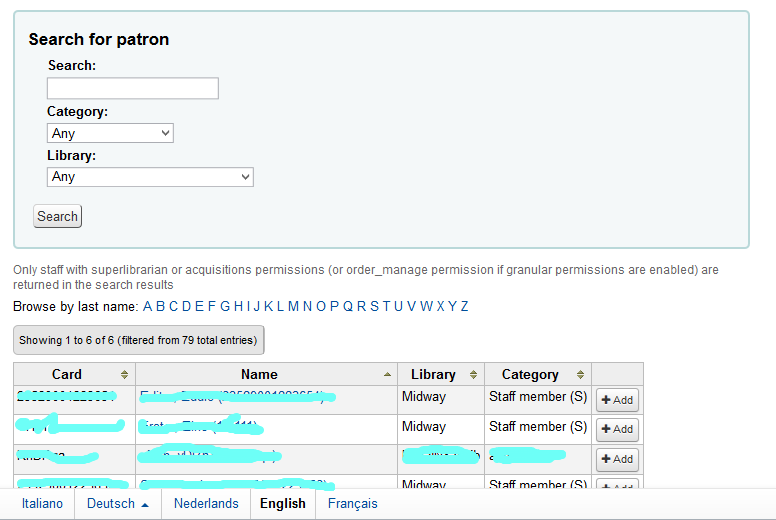Sort by Category column arrow icon
This screenshot has width=776, height=520.
(x=581, y=375)
